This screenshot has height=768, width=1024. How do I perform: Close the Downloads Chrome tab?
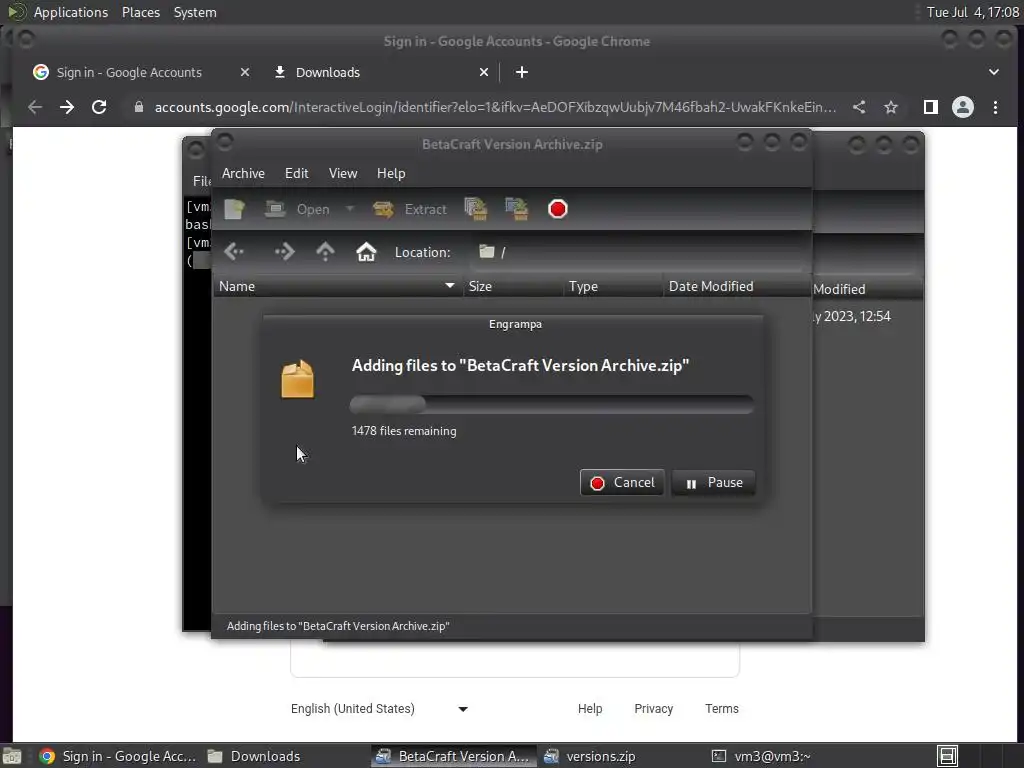click(x=484, y=72)
